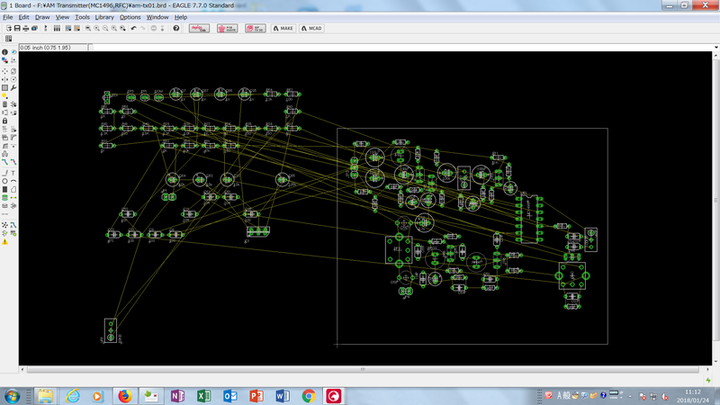This screenshot has height=405, width=720.
Task: Open Firefox from the taskbar
Action: 125,396
